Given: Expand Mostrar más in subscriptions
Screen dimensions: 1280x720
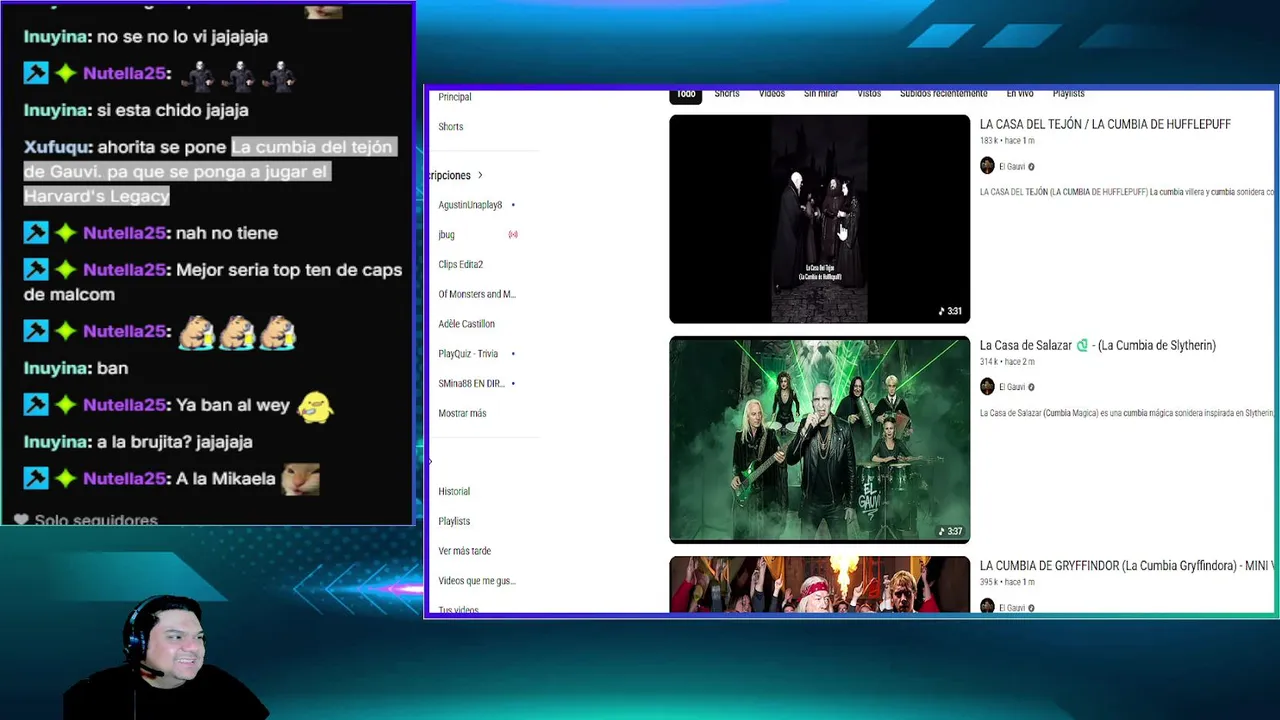Looking at the screenshot, I should coord(462,413).
